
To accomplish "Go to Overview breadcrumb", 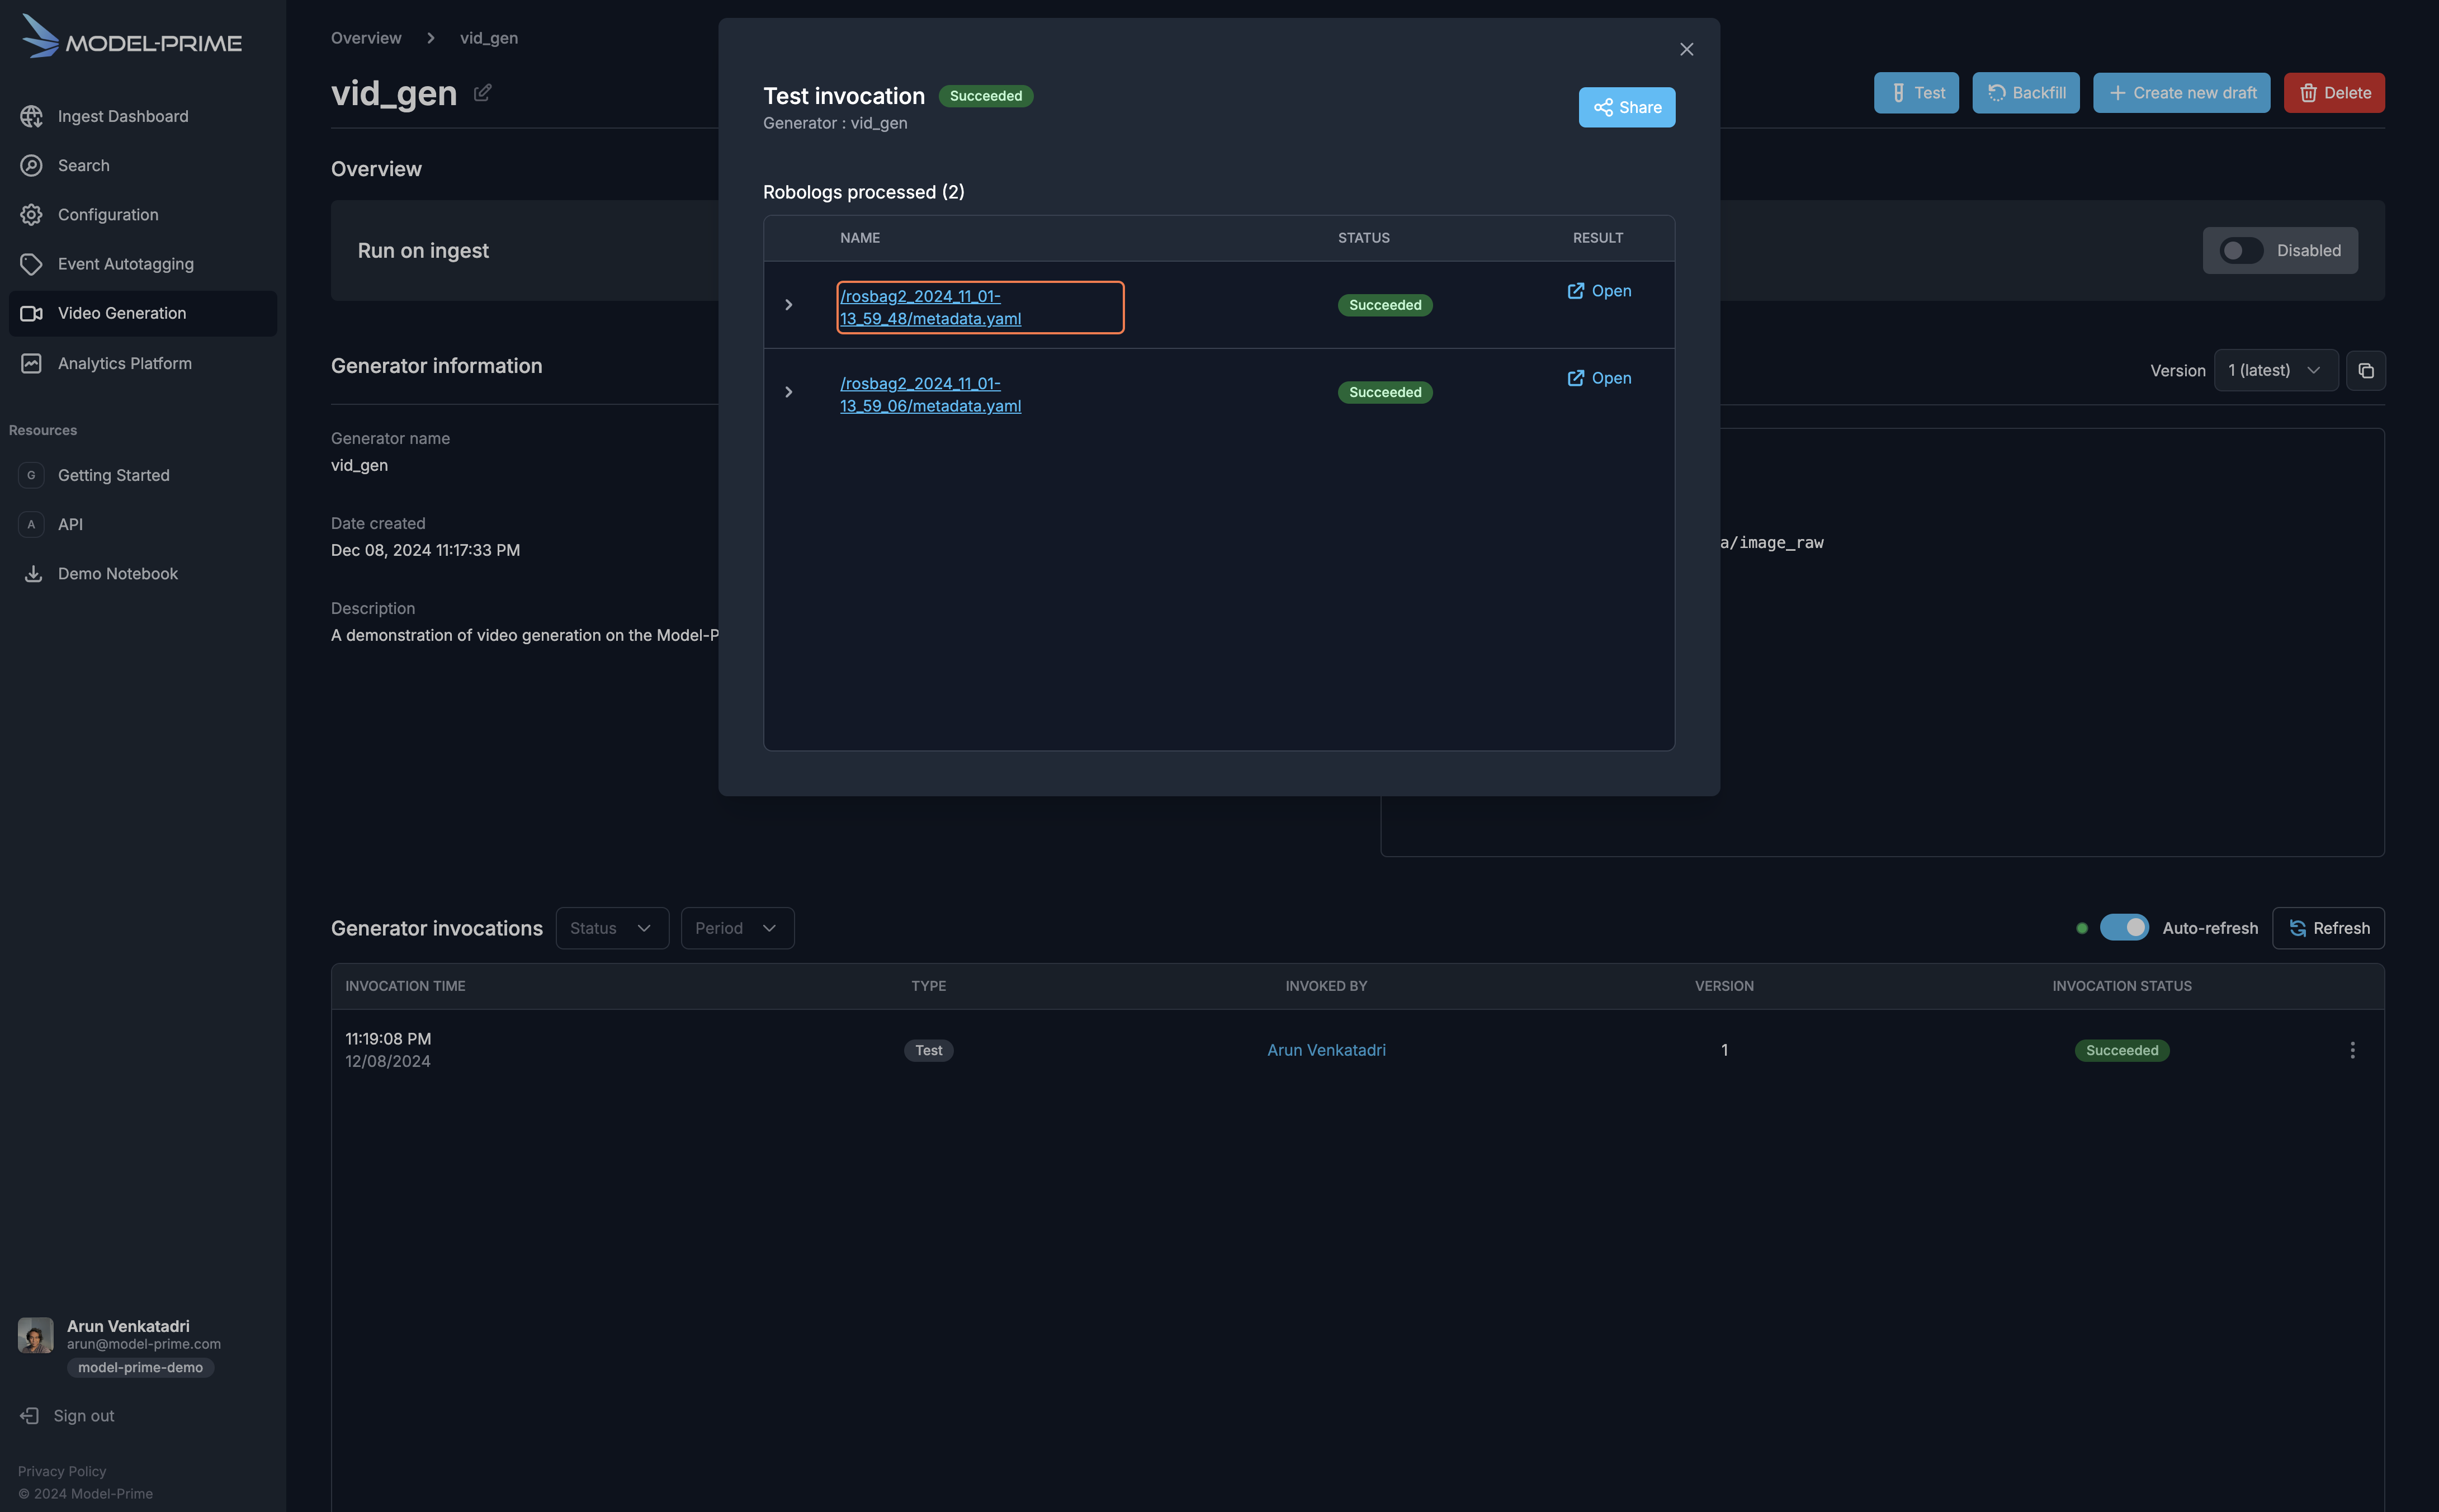I will 366,38.
